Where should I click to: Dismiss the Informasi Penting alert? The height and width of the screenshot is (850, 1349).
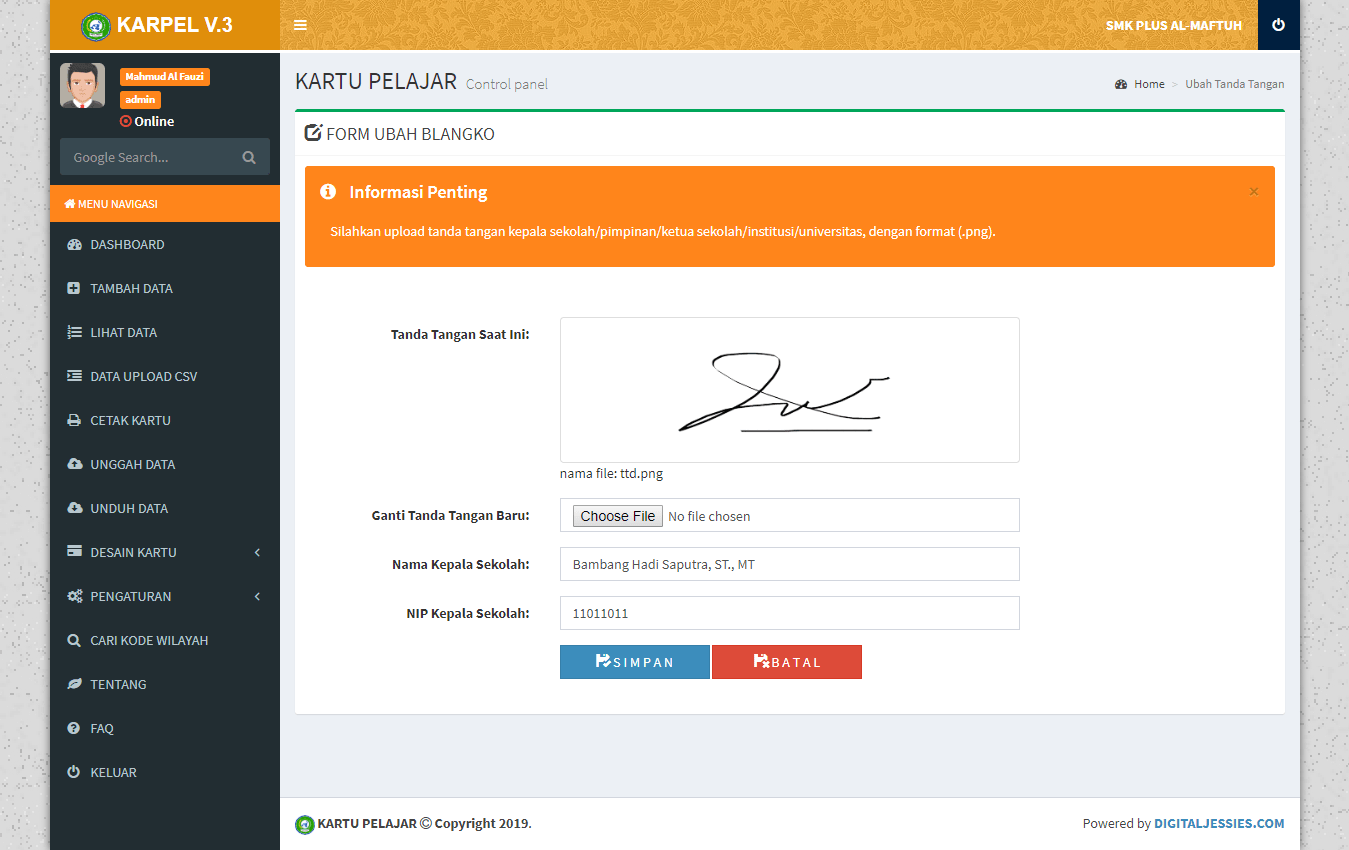(x=1253, y=192)
